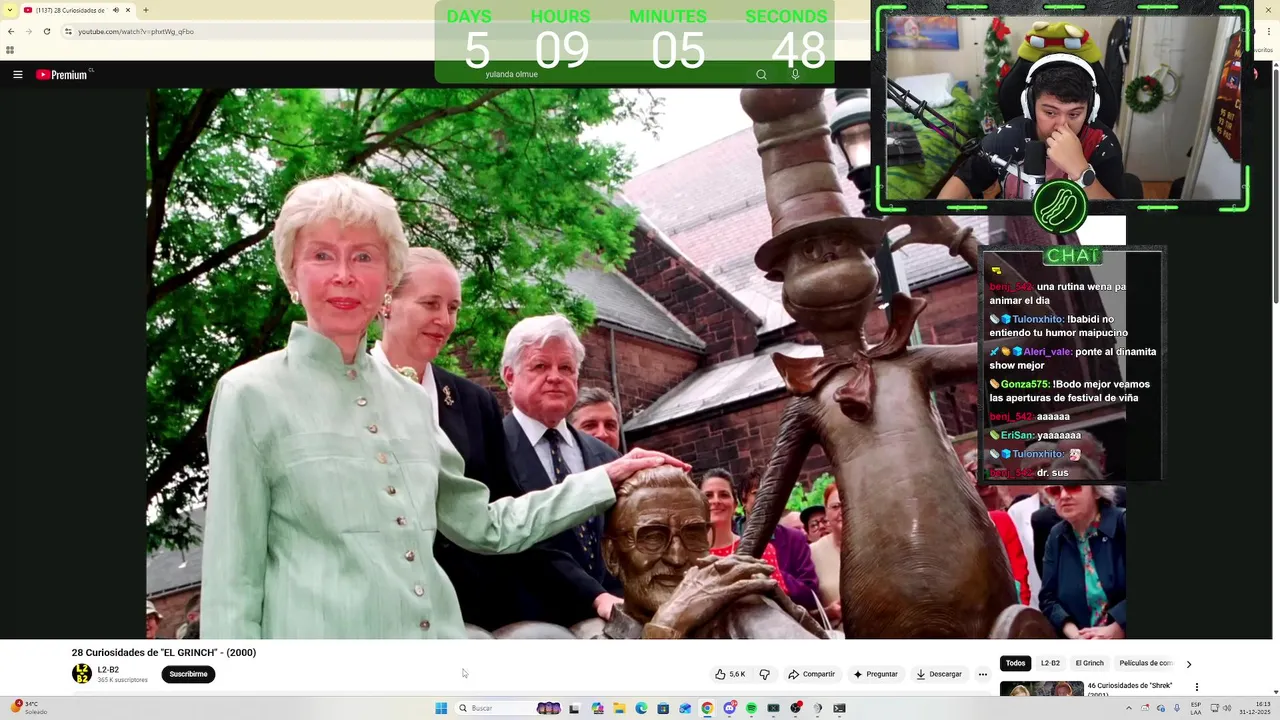Image resolution: width=1280 pixels, height=720 pixels.
Task: Download the video with Descargar
Action: 939,674
